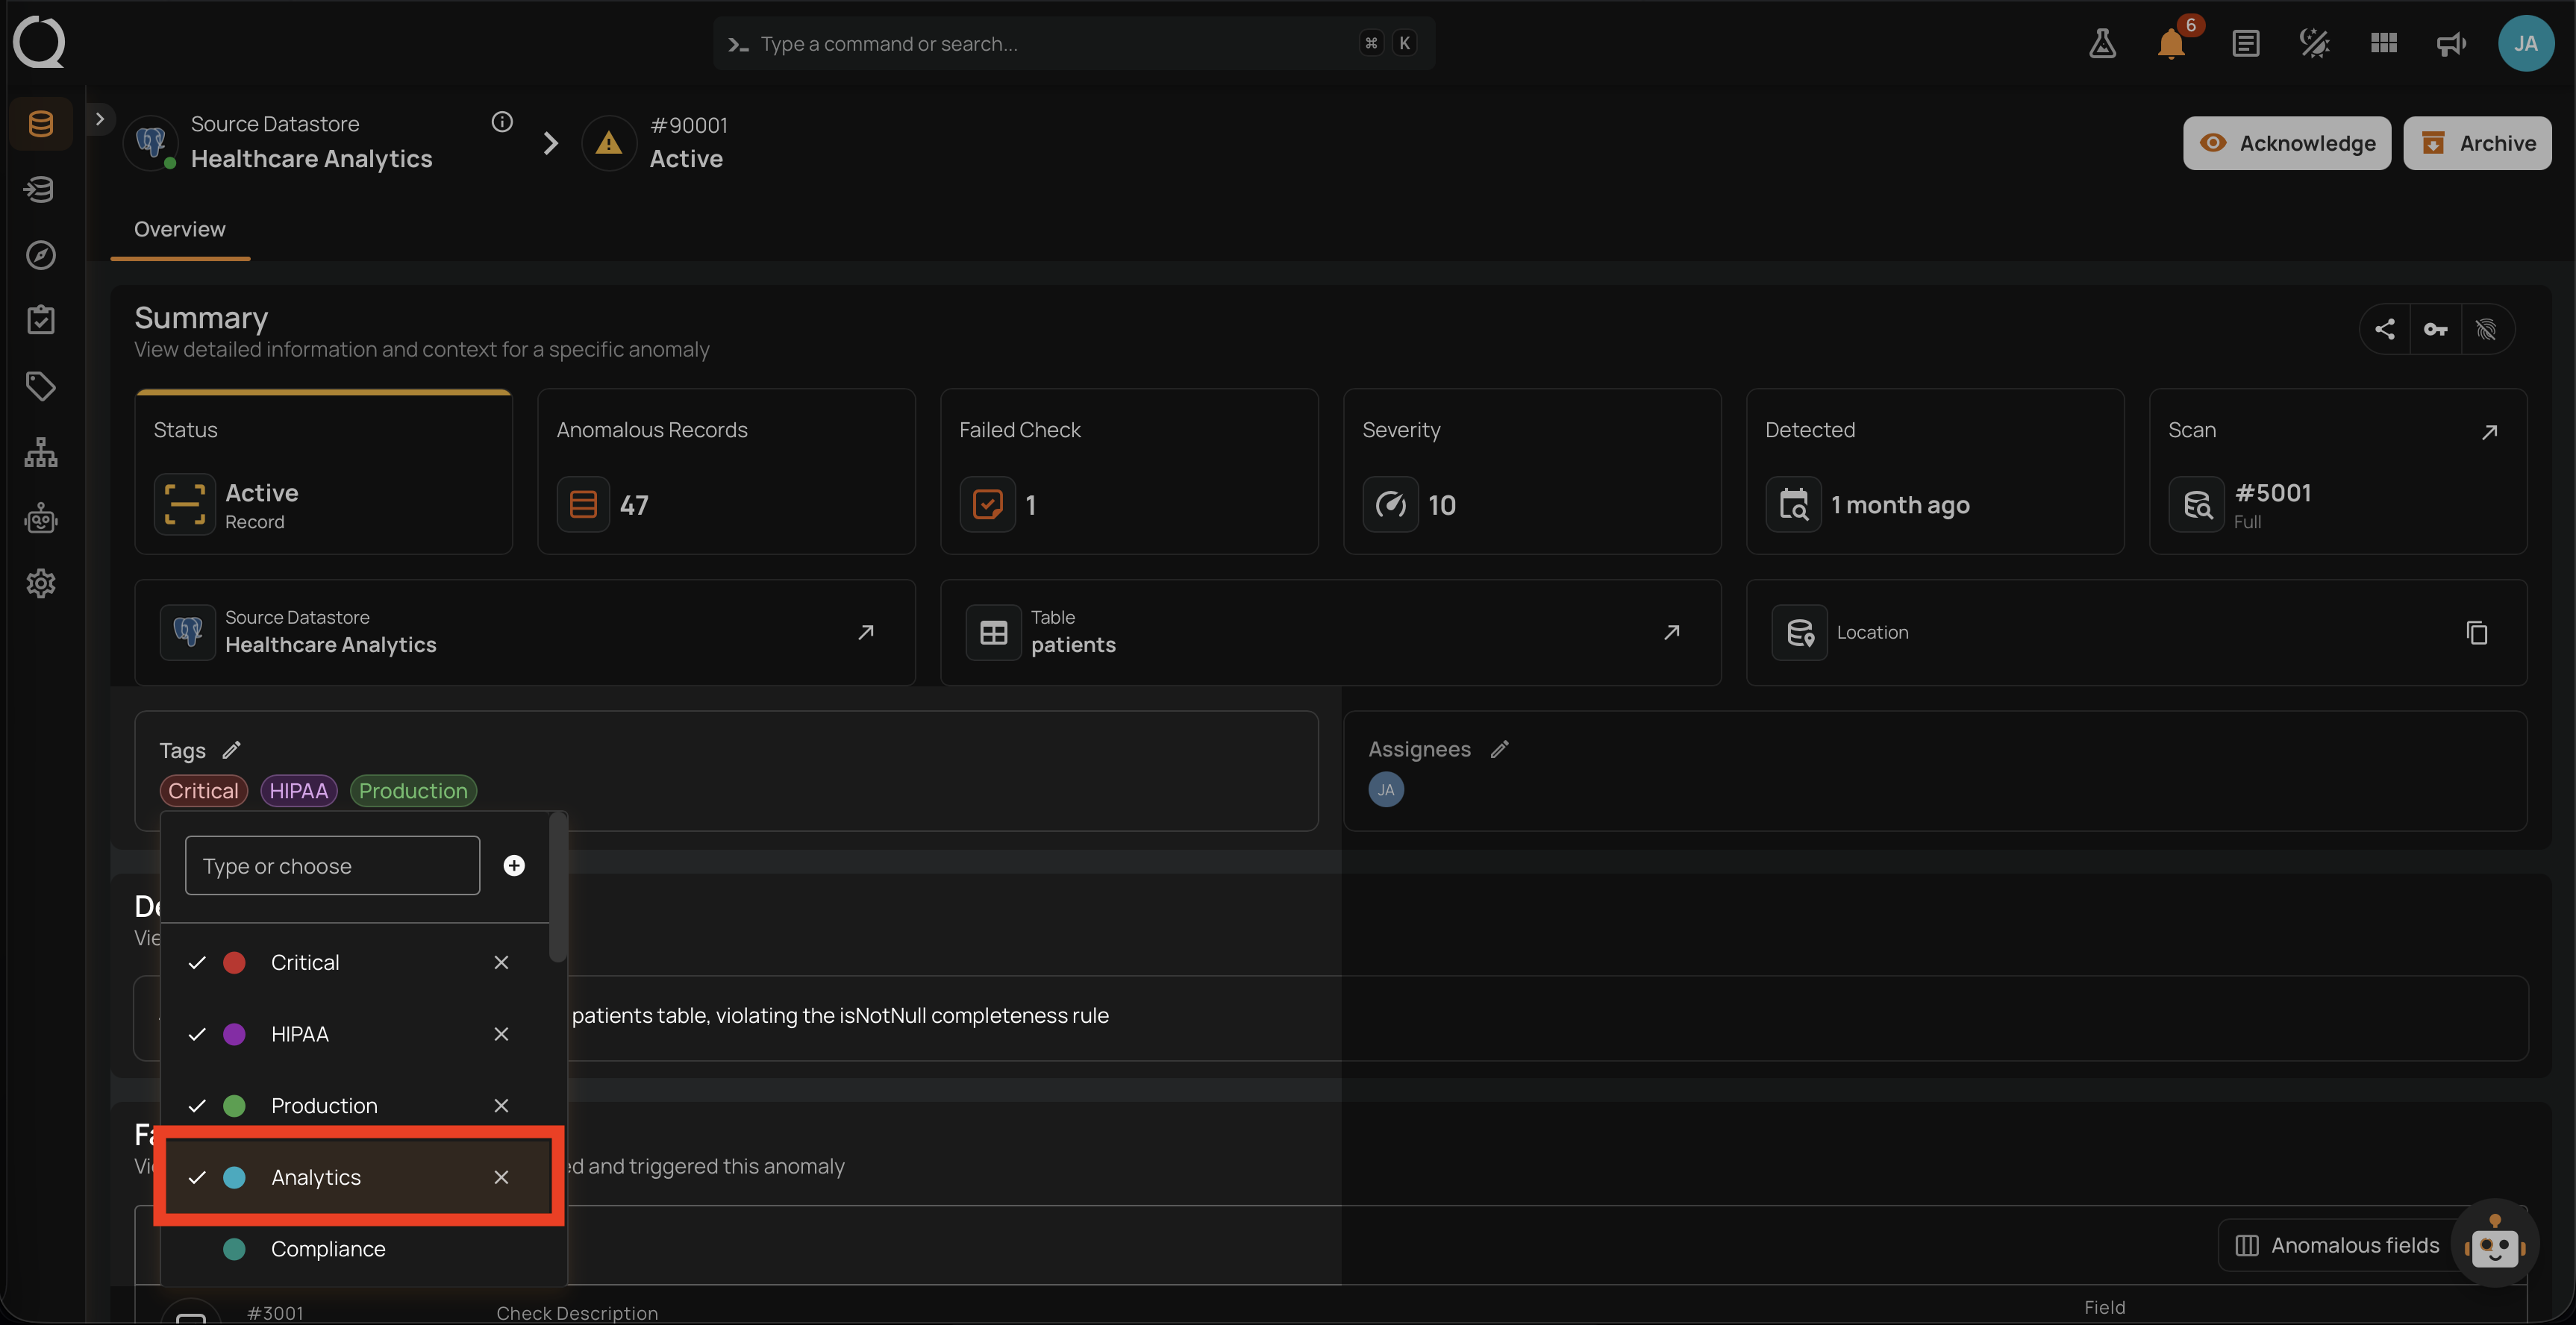Click the purple HIPAA color dot
The width and height of the screenshot is (2576, 1325).
(x=234, y=1034)
